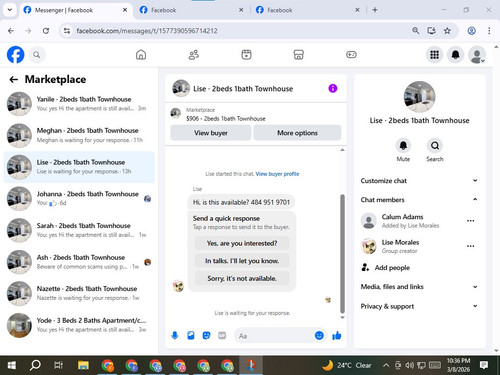The height and width of the screenshot is (375, 500).
Task: Click the chat messages vertical scrollbar
Action: click(342, 253)
